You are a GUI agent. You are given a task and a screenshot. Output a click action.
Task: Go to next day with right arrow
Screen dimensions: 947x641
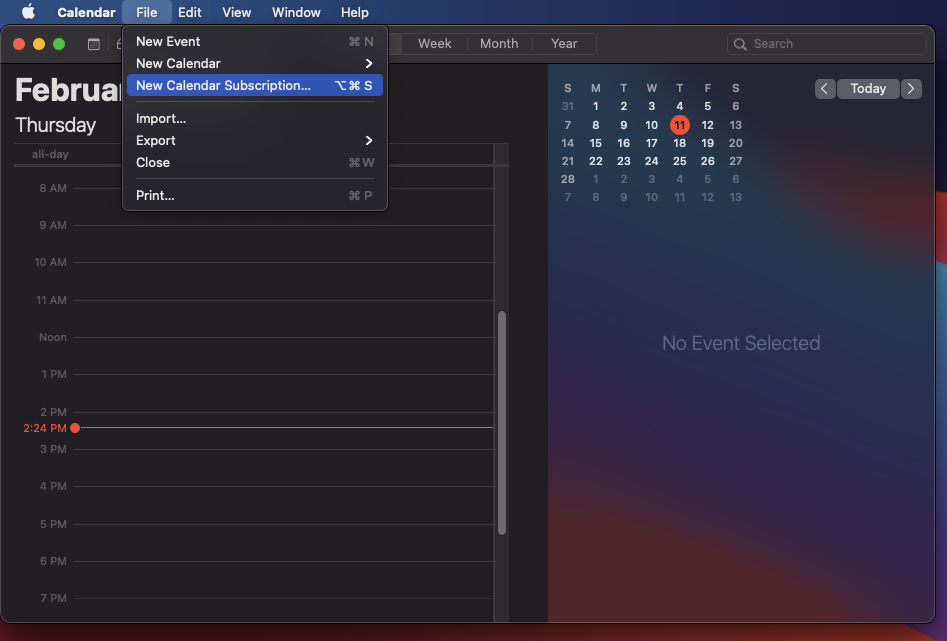point(911,89)
